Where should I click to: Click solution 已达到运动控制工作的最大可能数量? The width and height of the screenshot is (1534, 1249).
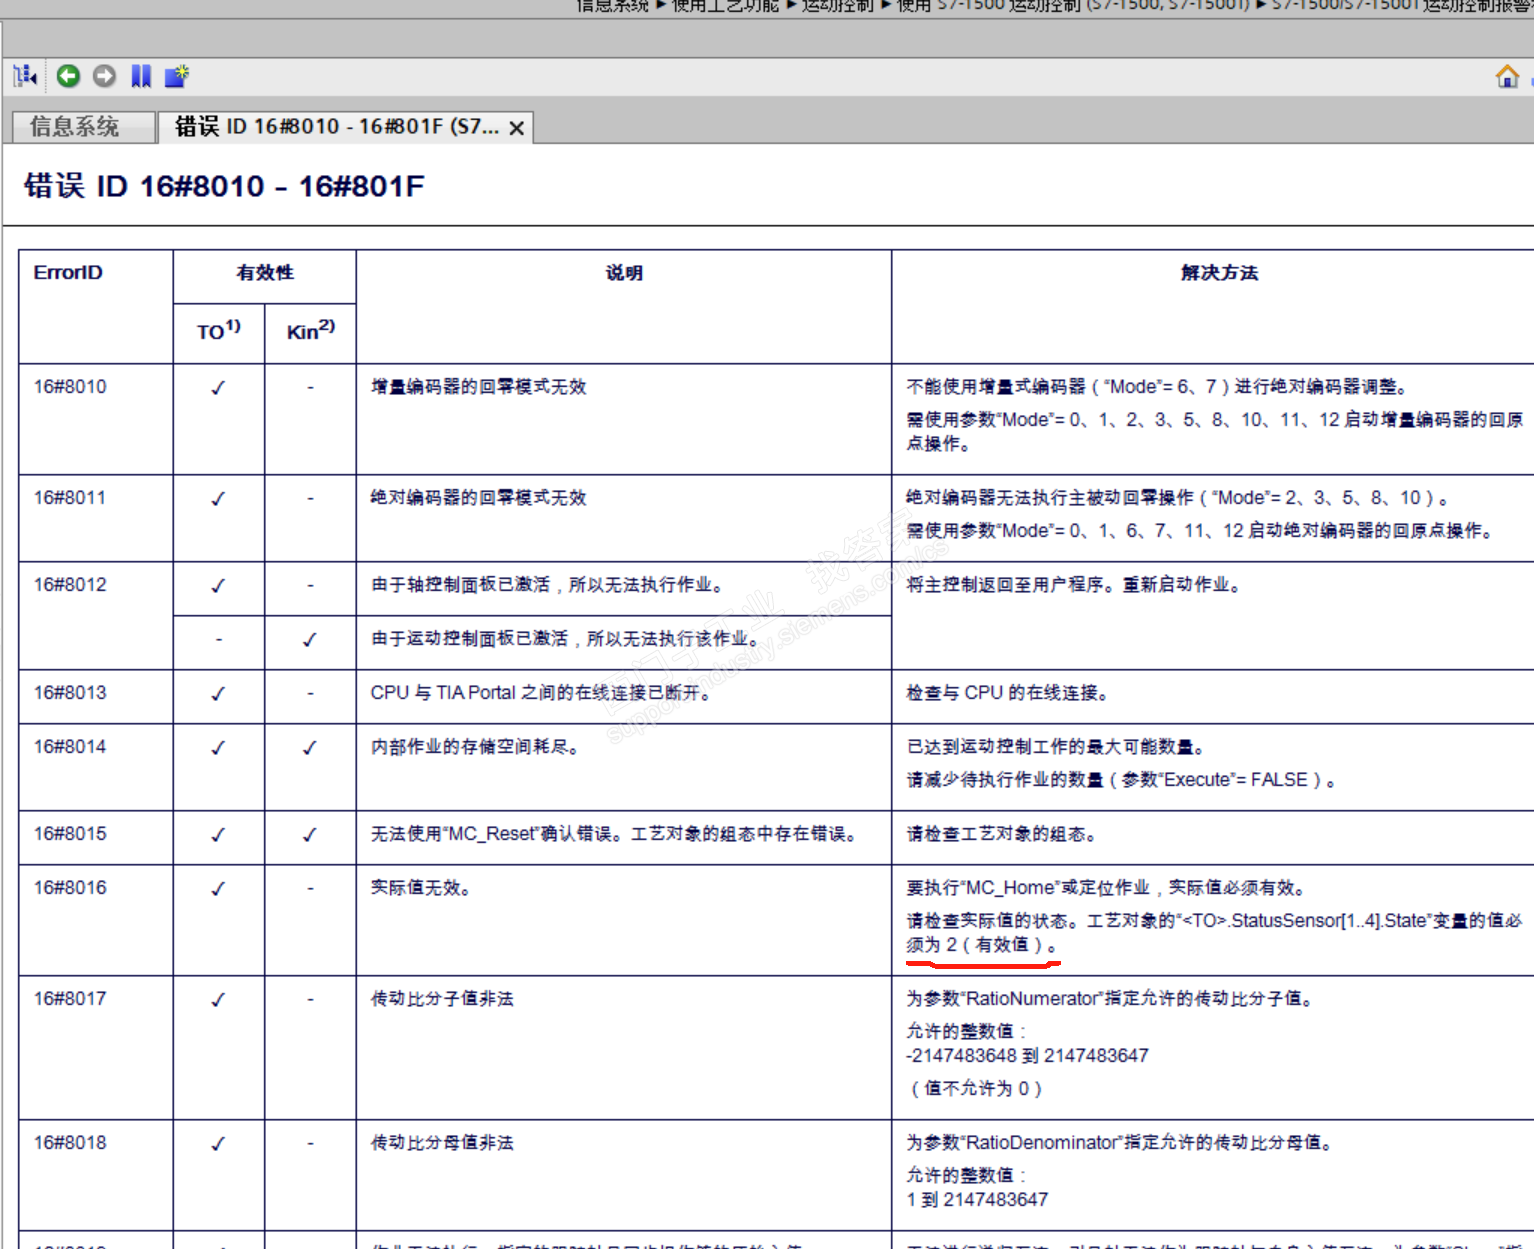(x=1056, y=747)
